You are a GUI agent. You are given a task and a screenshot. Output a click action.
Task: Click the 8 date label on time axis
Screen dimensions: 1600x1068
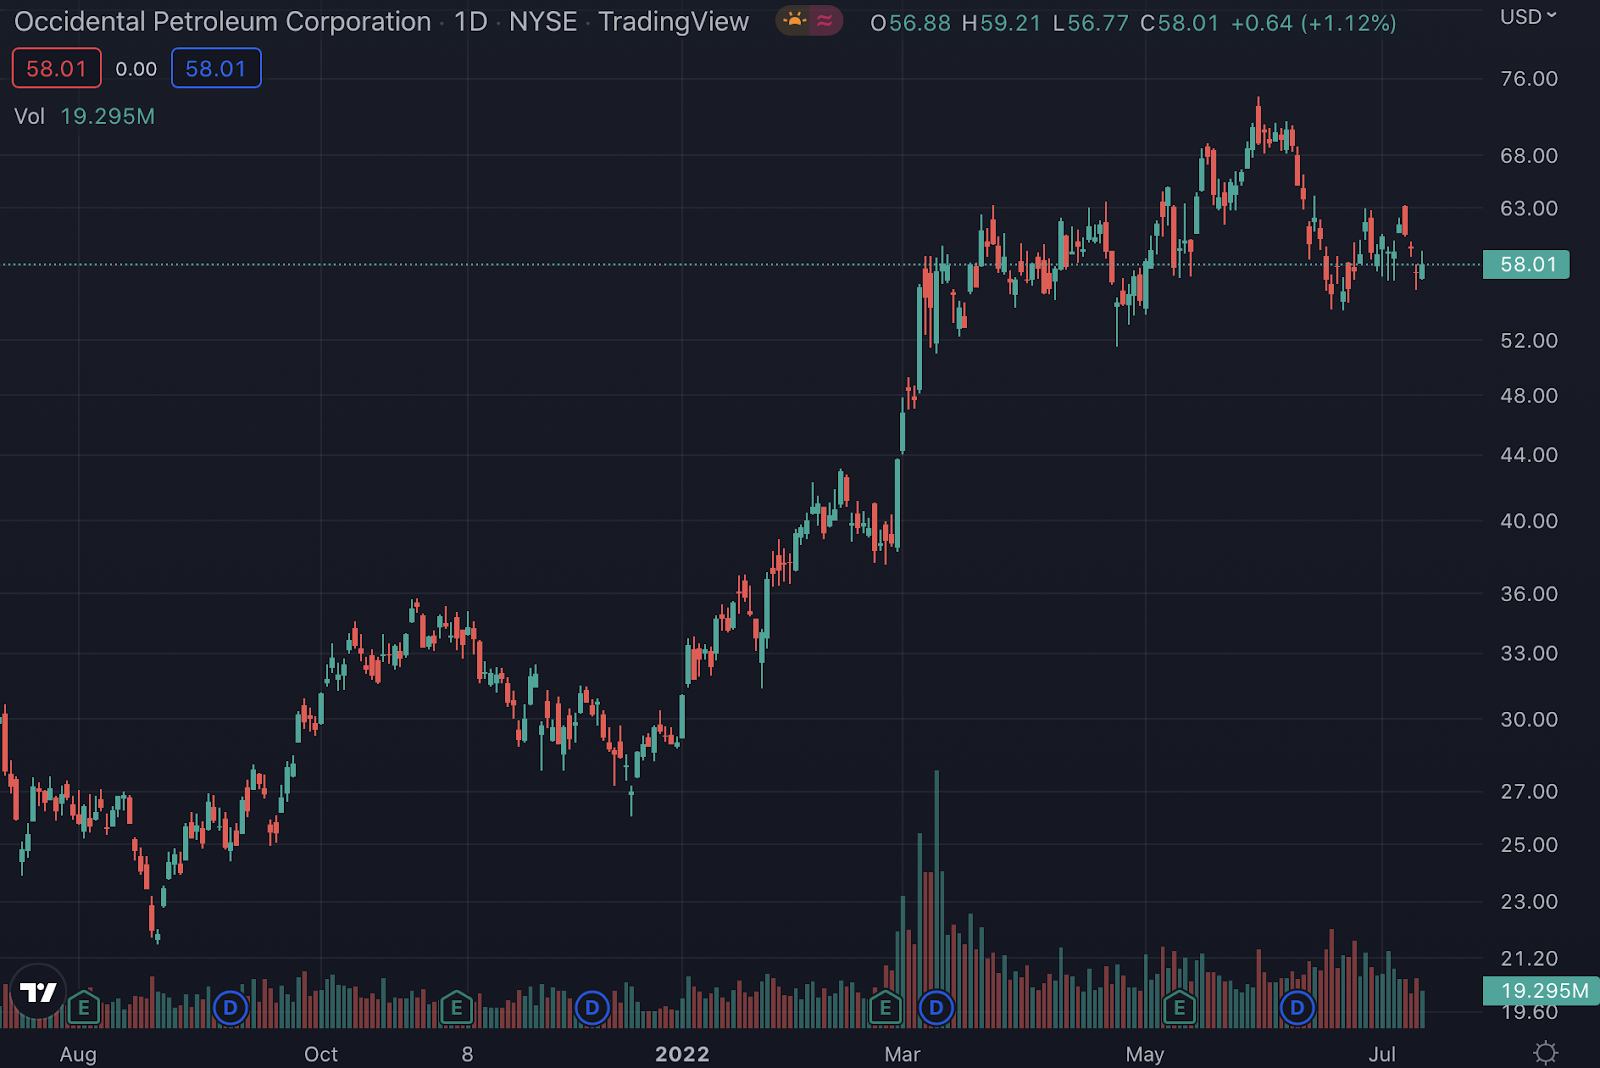click(x=467, y=1054)
